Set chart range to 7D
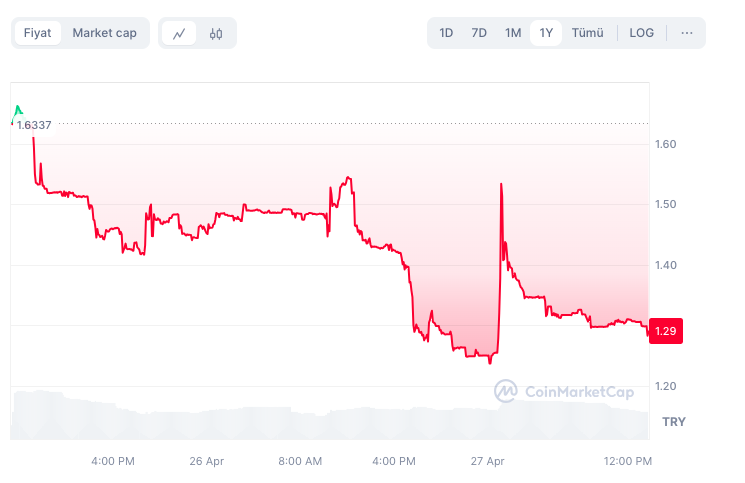The width and height of the screenshot is (745, 483). pyautogui.click(x=479, y=33)
